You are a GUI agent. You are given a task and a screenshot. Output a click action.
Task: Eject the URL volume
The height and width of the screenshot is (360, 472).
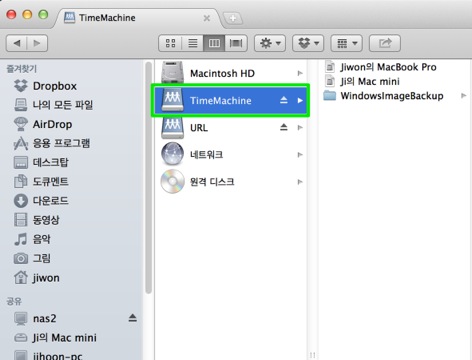click(284, 127)
